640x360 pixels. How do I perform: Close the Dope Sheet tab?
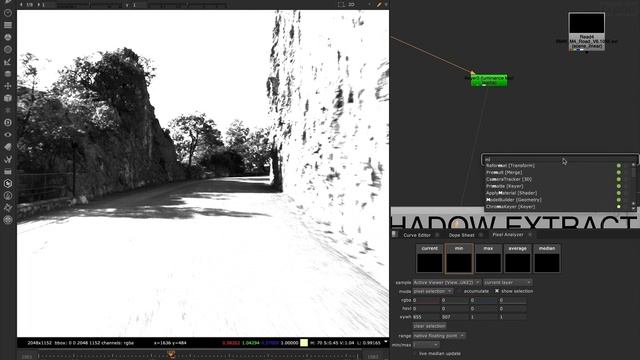pyautogui.click(x=481, y=235)
